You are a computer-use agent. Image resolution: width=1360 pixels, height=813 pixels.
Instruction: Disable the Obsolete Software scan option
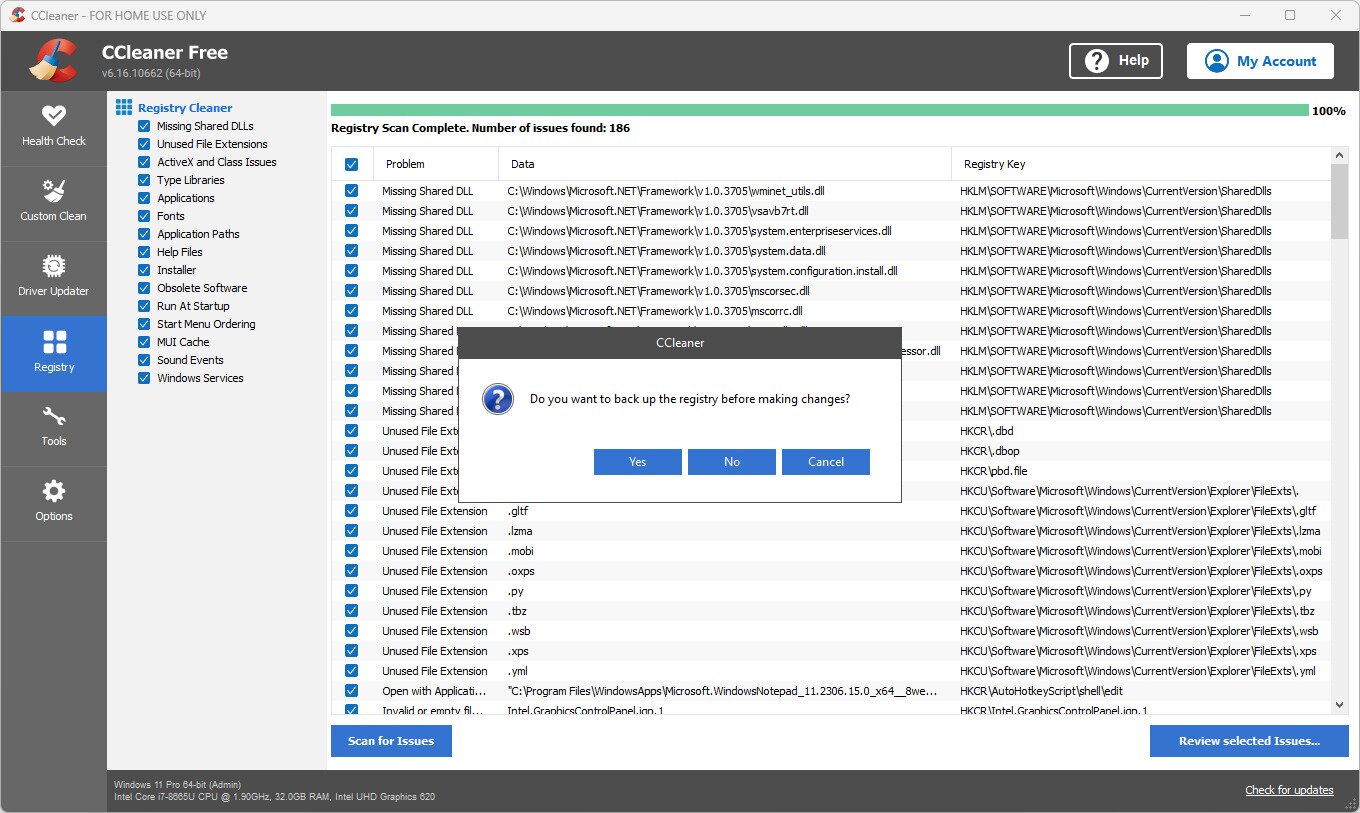(x=144, y=287)
